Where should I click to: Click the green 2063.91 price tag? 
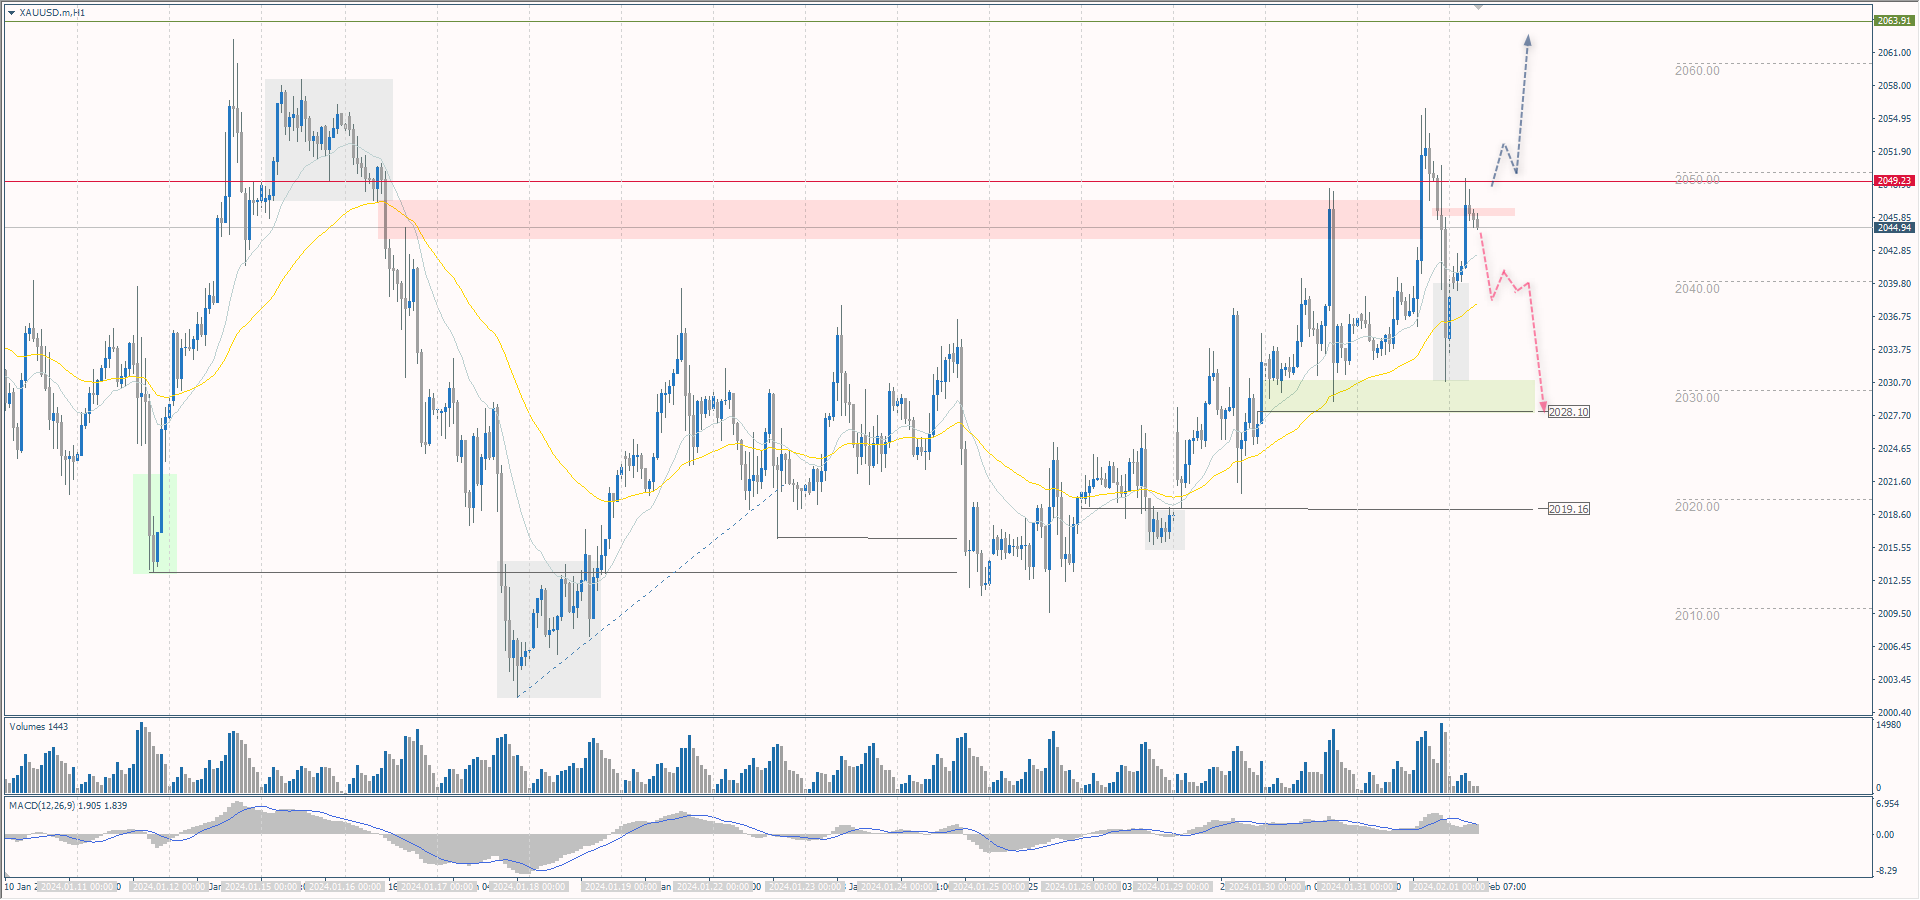(1894, 21)
